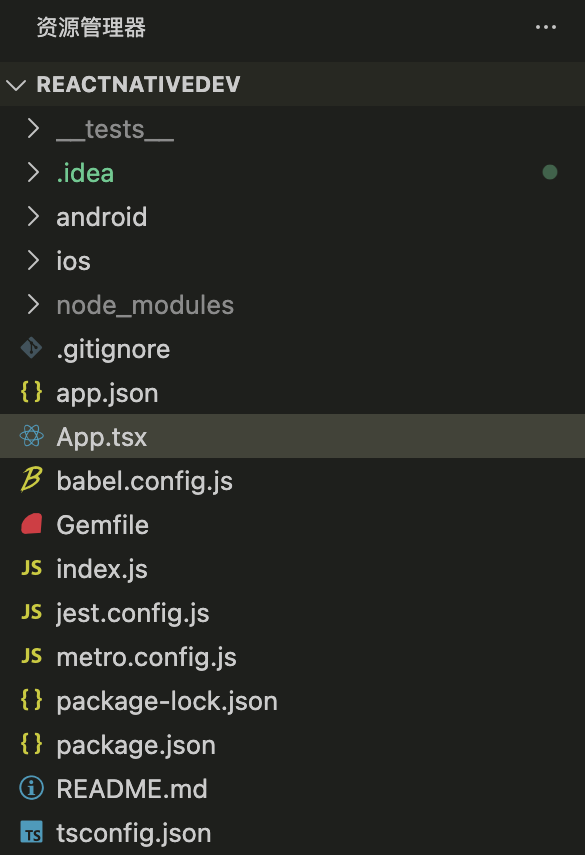Open the explorer more actions ellipsis menu

[x=546, y=27]
